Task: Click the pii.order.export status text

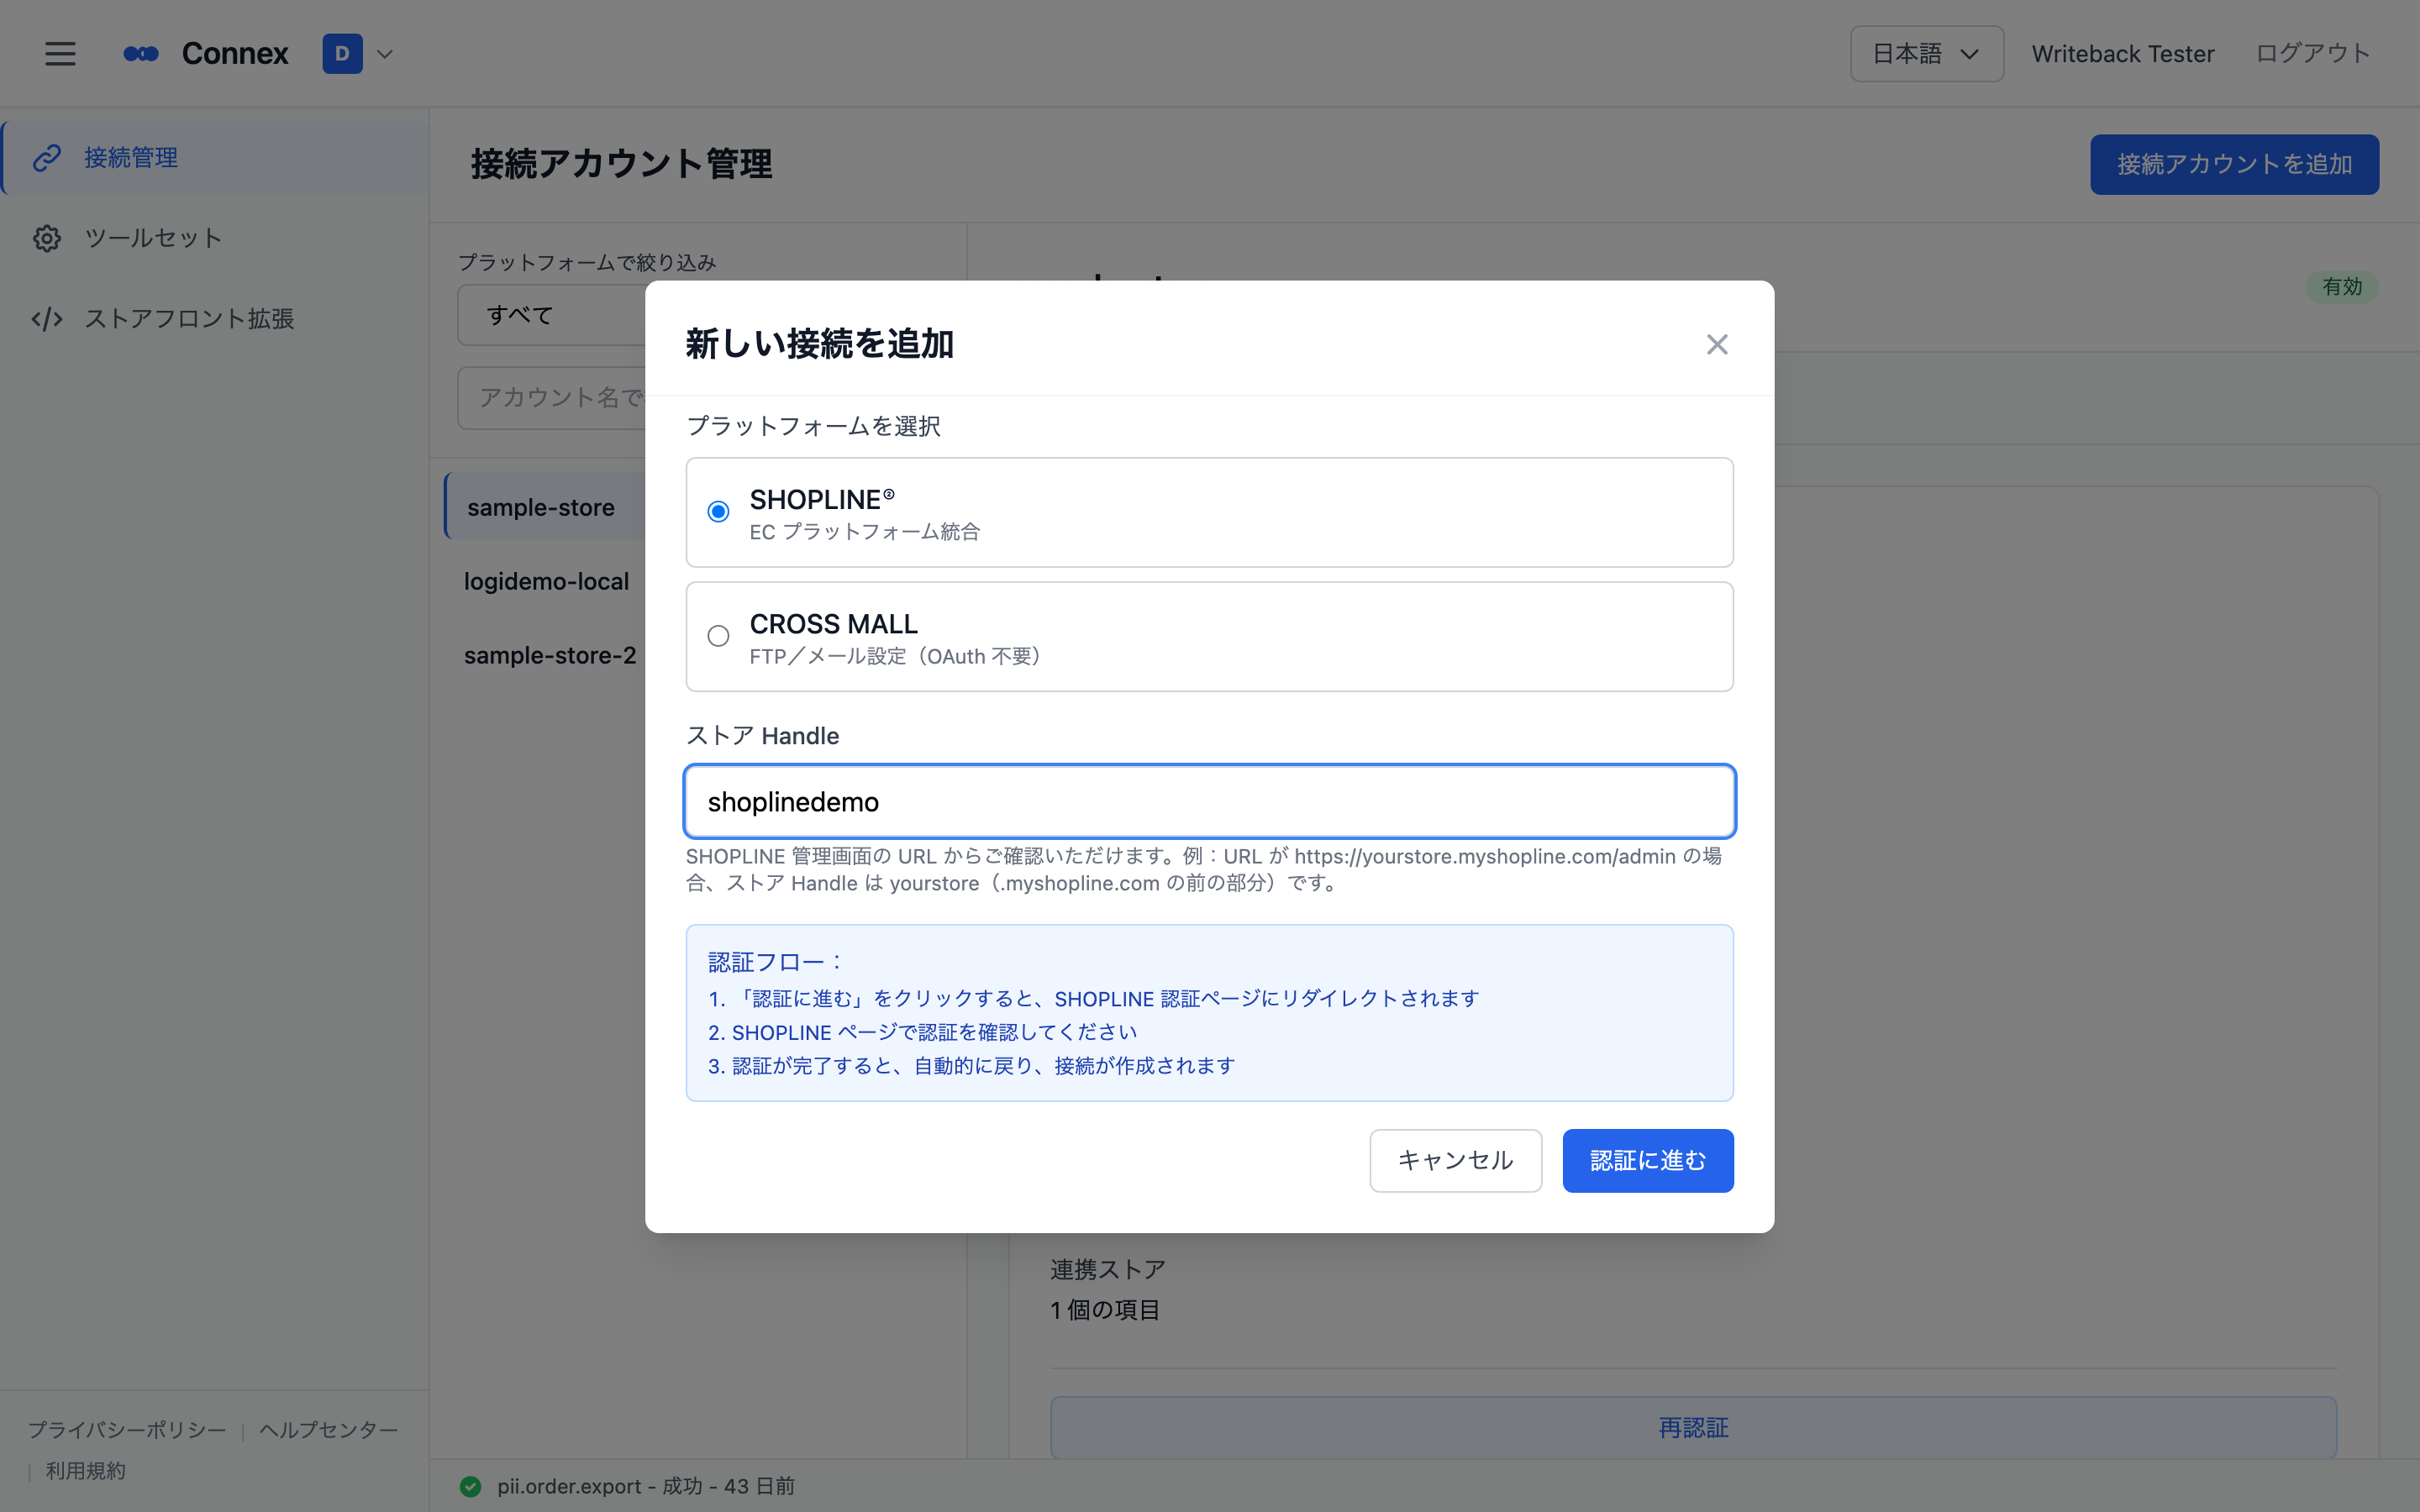Action: coord(646,1486)
